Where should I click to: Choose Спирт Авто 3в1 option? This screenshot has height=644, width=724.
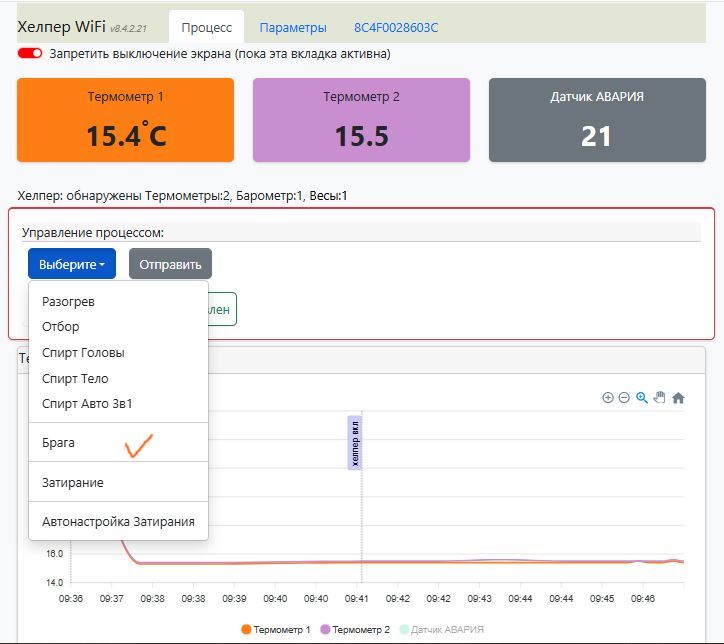click(x=118, y=403)
